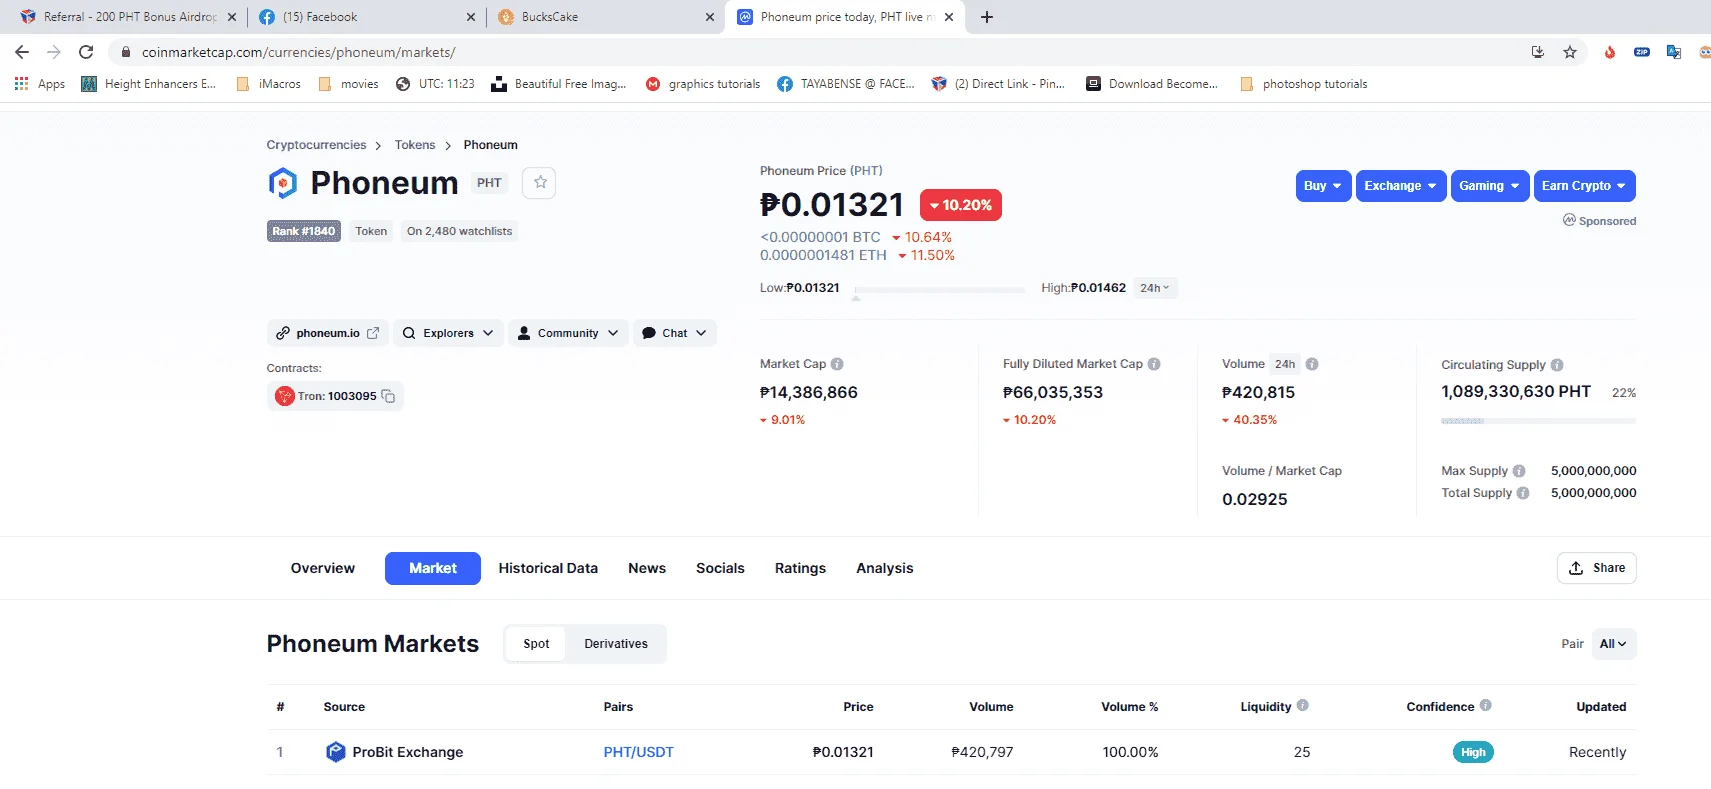Close the BucksCake tab

710,17
